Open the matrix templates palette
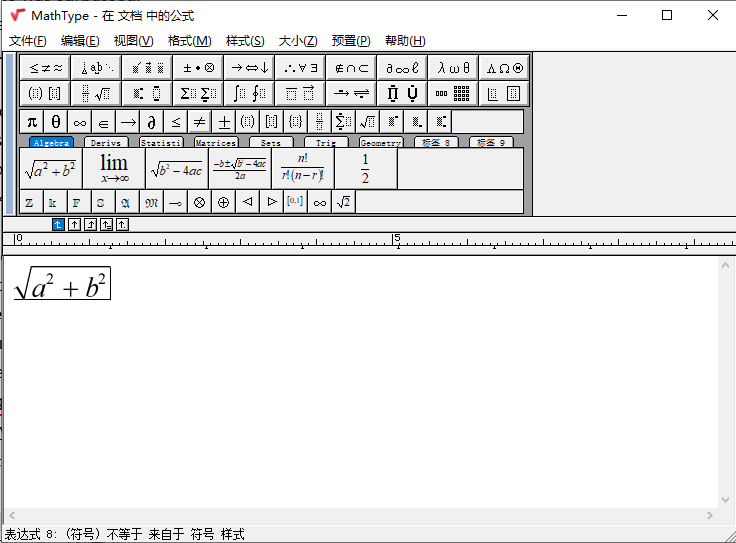Viewport: 736px width, 543px height. pos(453,93)
